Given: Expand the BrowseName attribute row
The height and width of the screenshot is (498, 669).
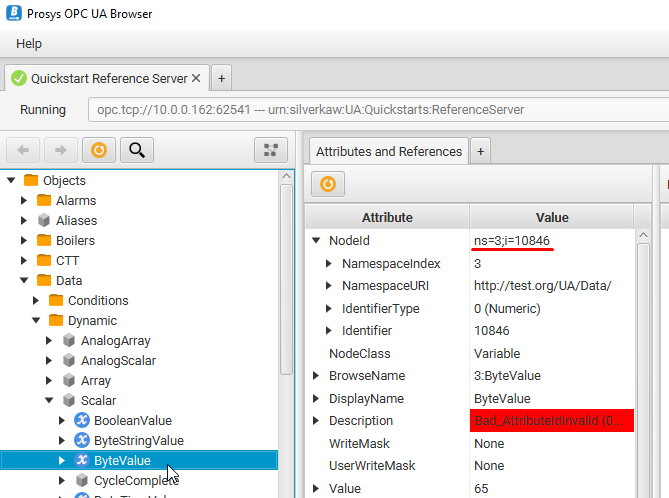Looking at the screenshot, I should [x=317, y=376].
